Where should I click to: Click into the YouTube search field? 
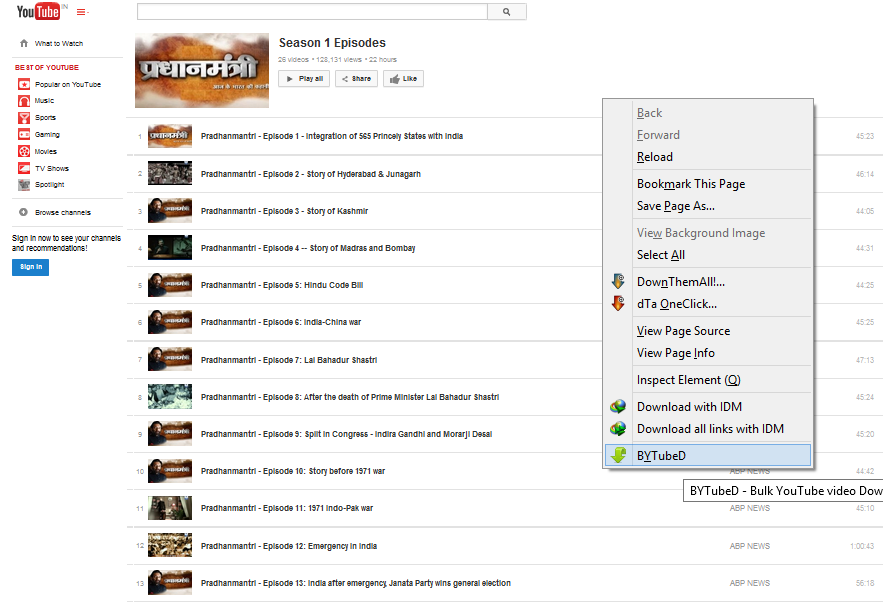313,12
